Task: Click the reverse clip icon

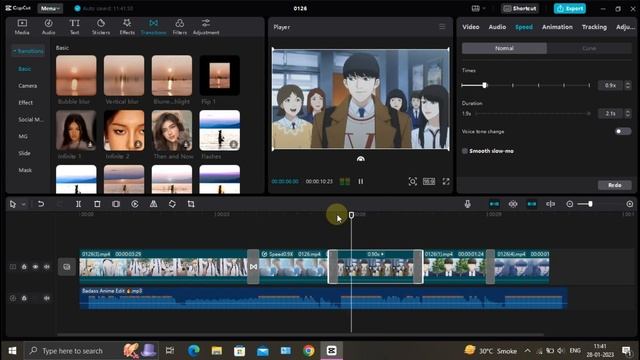Action: tap(135, 204)
